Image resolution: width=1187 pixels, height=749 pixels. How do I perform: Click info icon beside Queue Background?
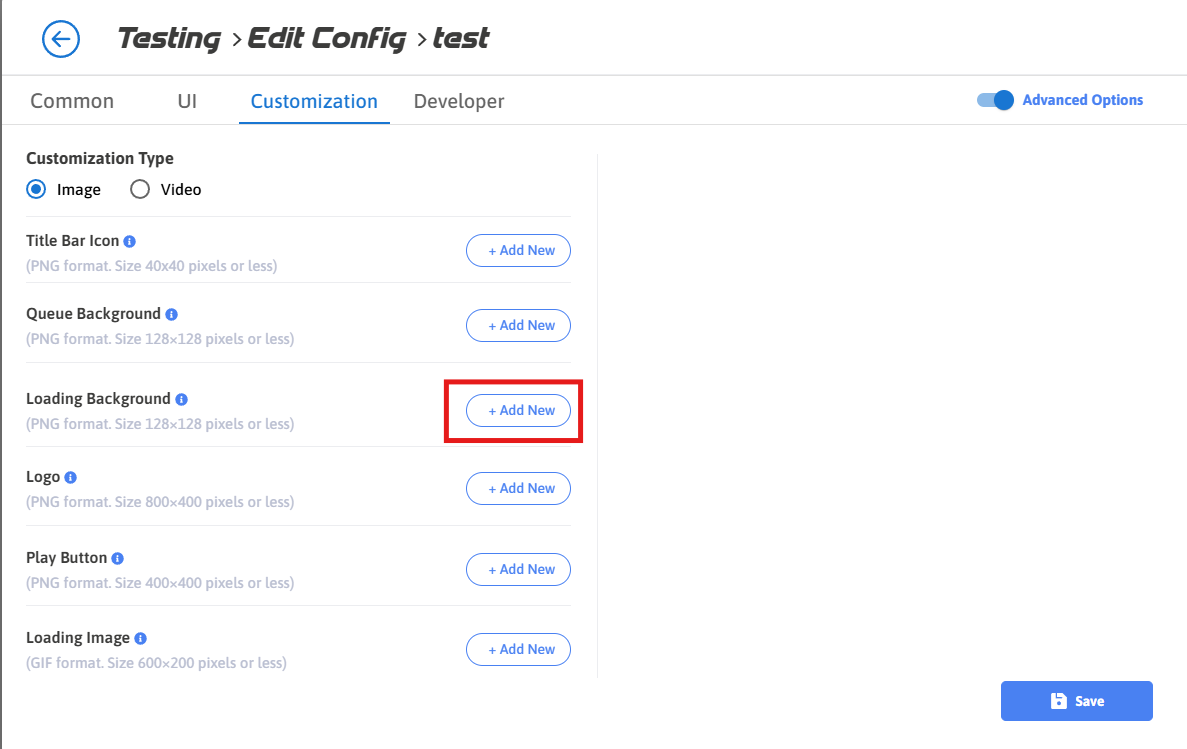(x=172, y=315)
